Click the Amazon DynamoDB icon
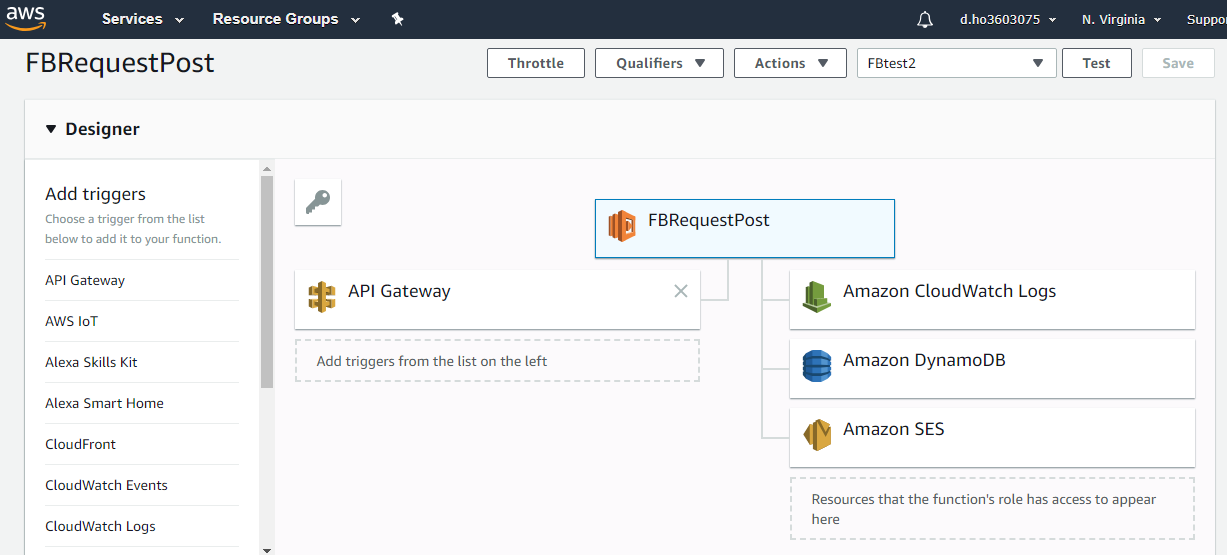This screenshot has width=1227, height=555. coord(817,366)
